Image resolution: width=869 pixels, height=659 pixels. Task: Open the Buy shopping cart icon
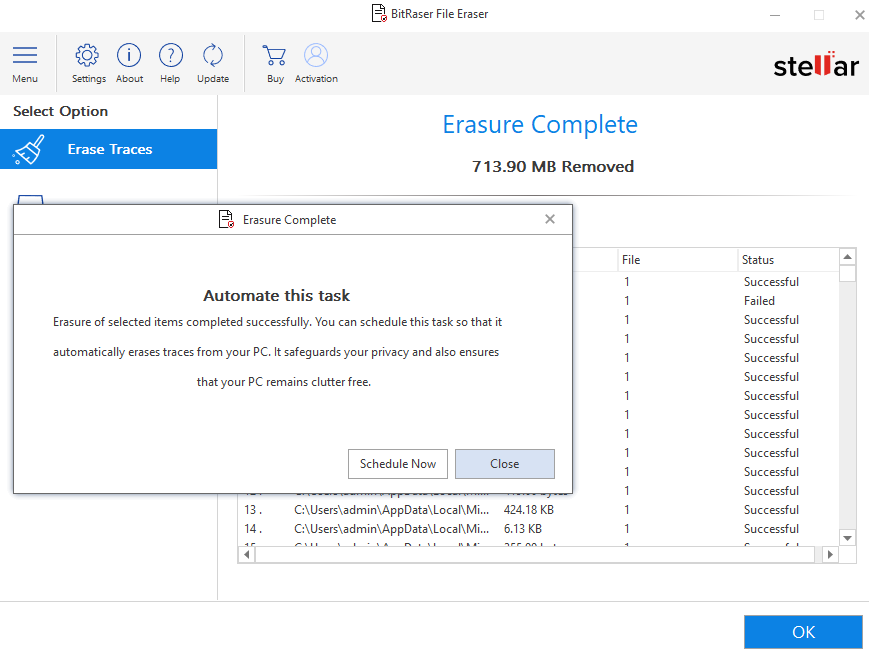(x=274, y=55)
